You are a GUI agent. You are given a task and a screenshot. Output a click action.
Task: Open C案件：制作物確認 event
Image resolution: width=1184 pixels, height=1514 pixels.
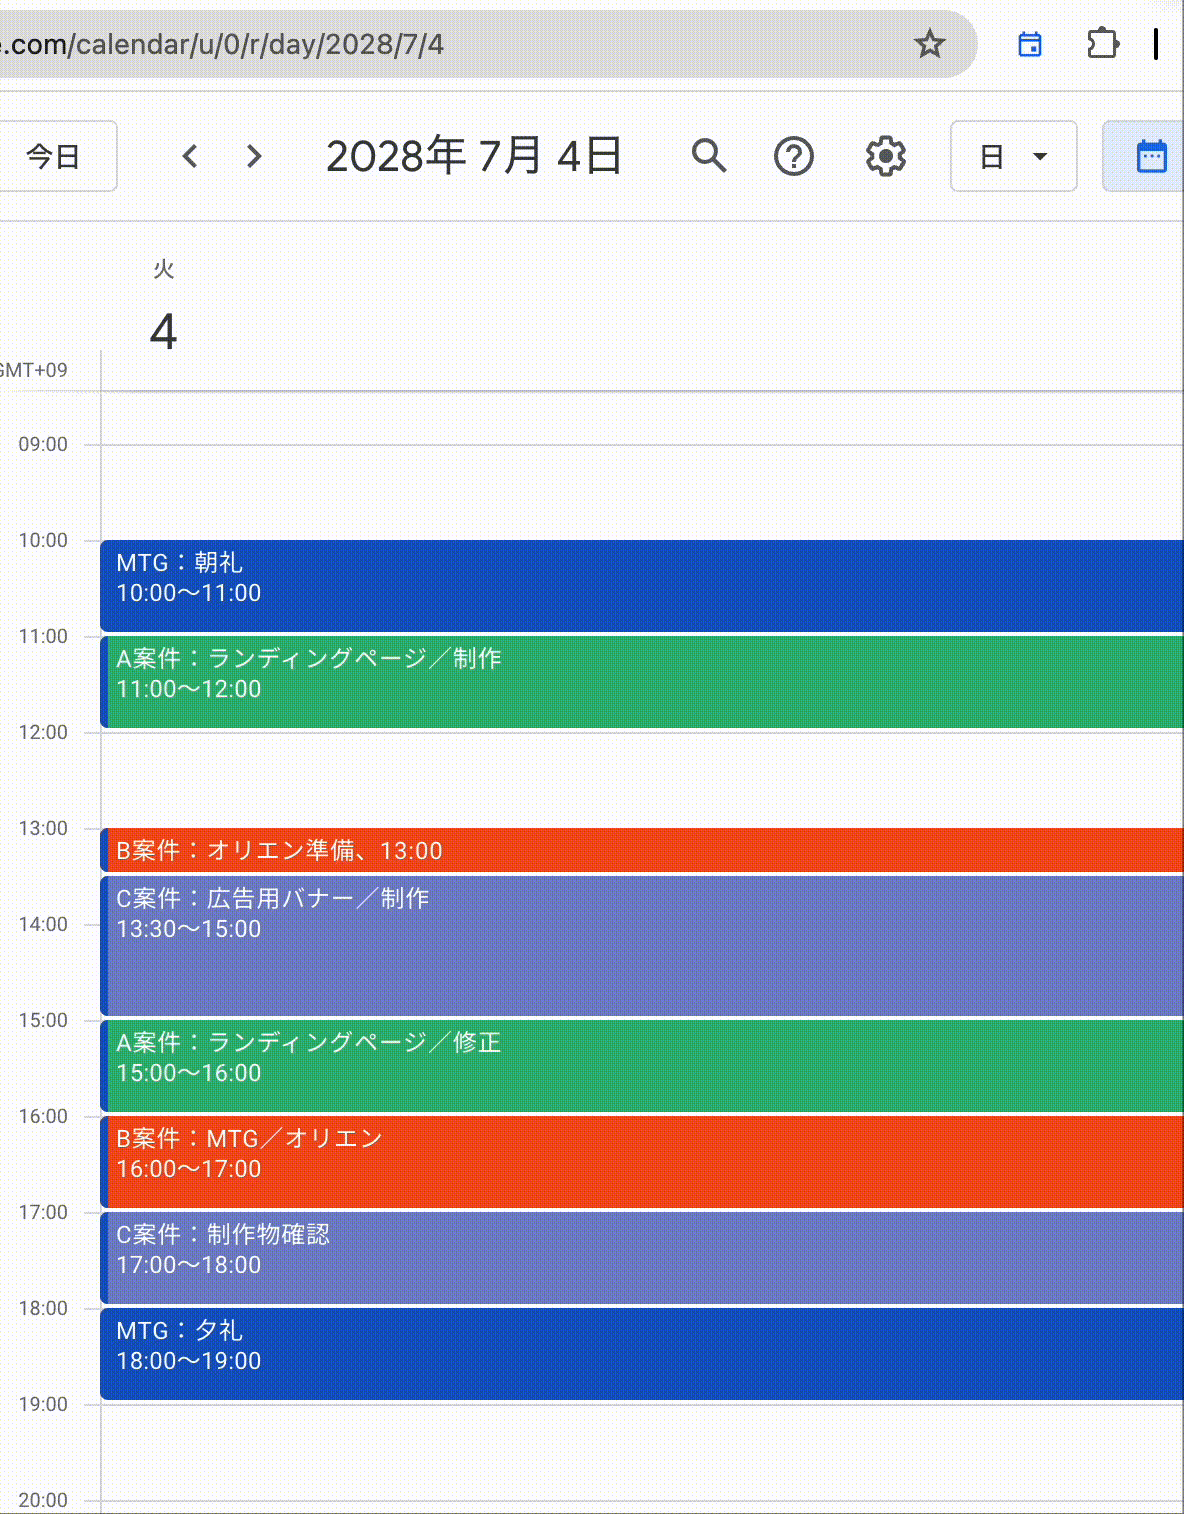click(642, 1258)
